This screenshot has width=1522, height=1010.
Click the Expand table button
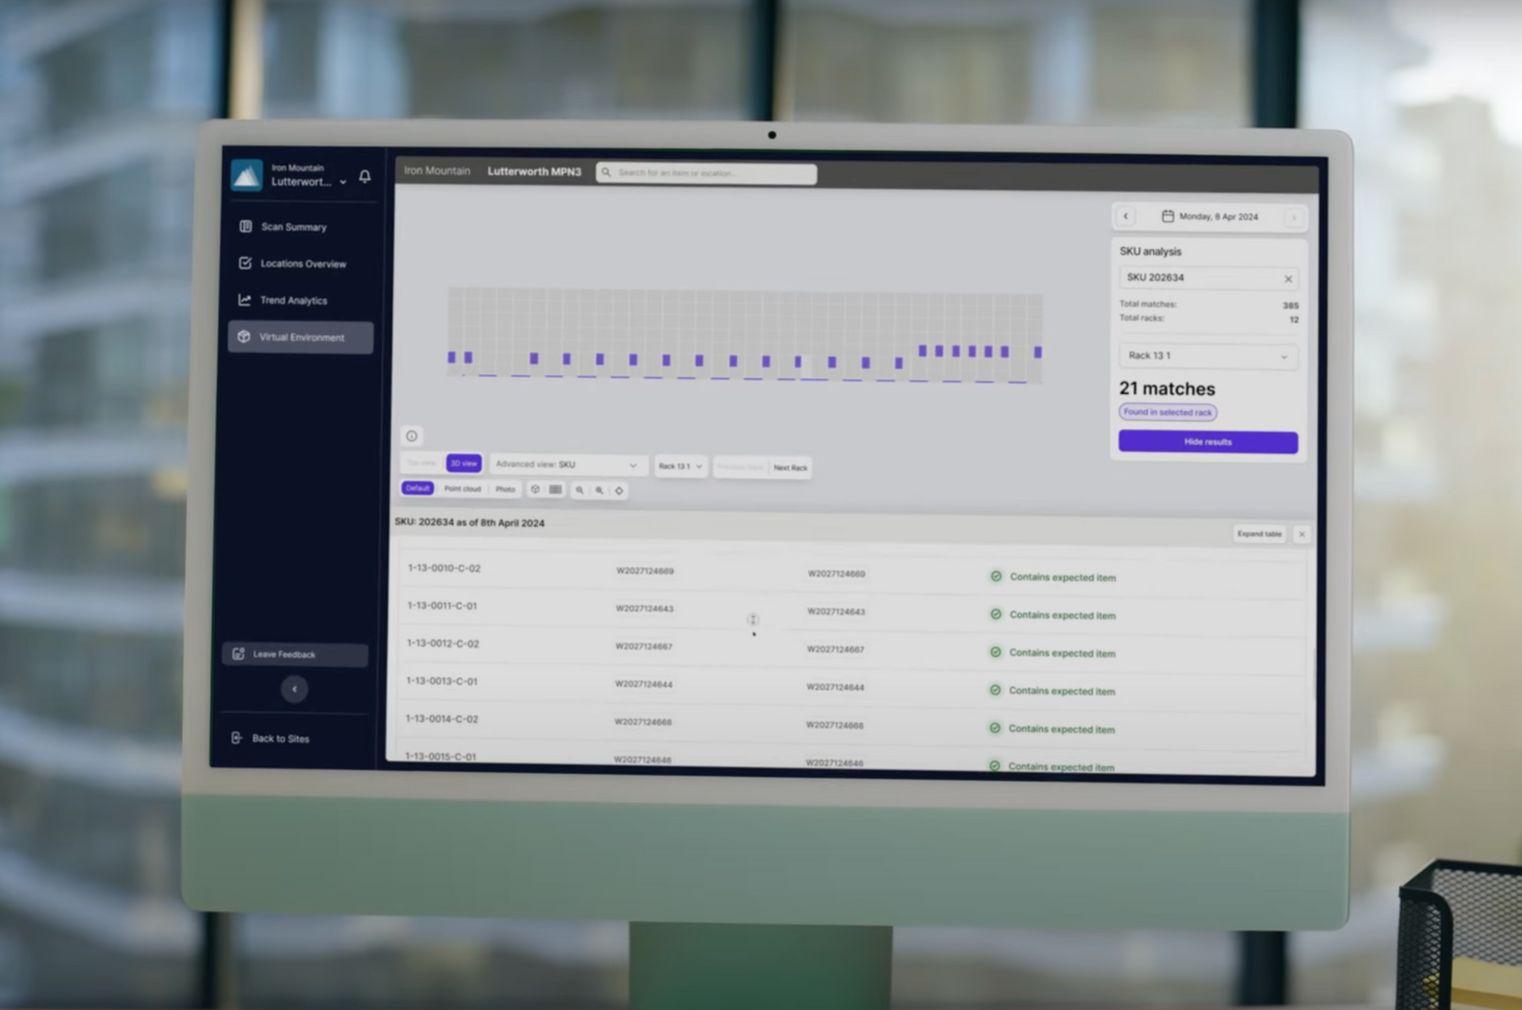pyautogui.click(x=1259, y=534)
